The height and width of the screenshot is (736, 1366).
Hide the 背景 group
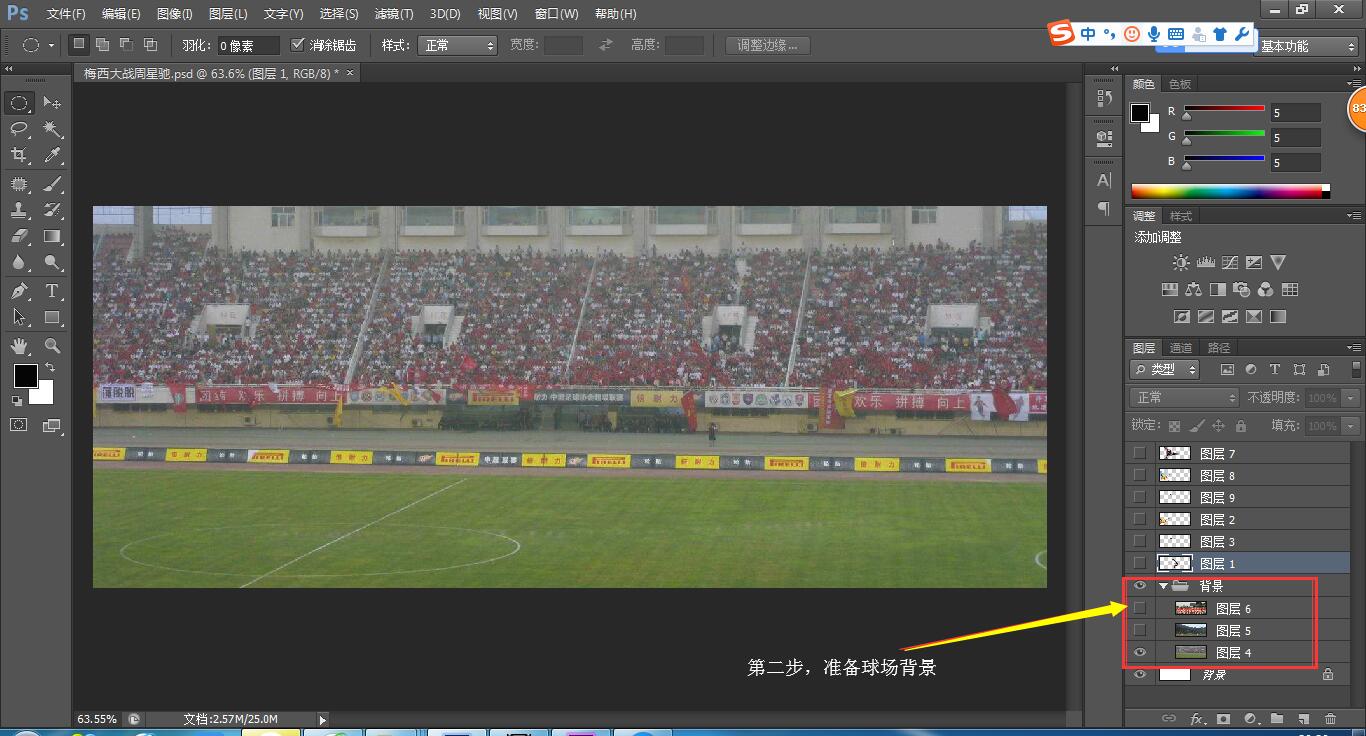point(1140,586)
